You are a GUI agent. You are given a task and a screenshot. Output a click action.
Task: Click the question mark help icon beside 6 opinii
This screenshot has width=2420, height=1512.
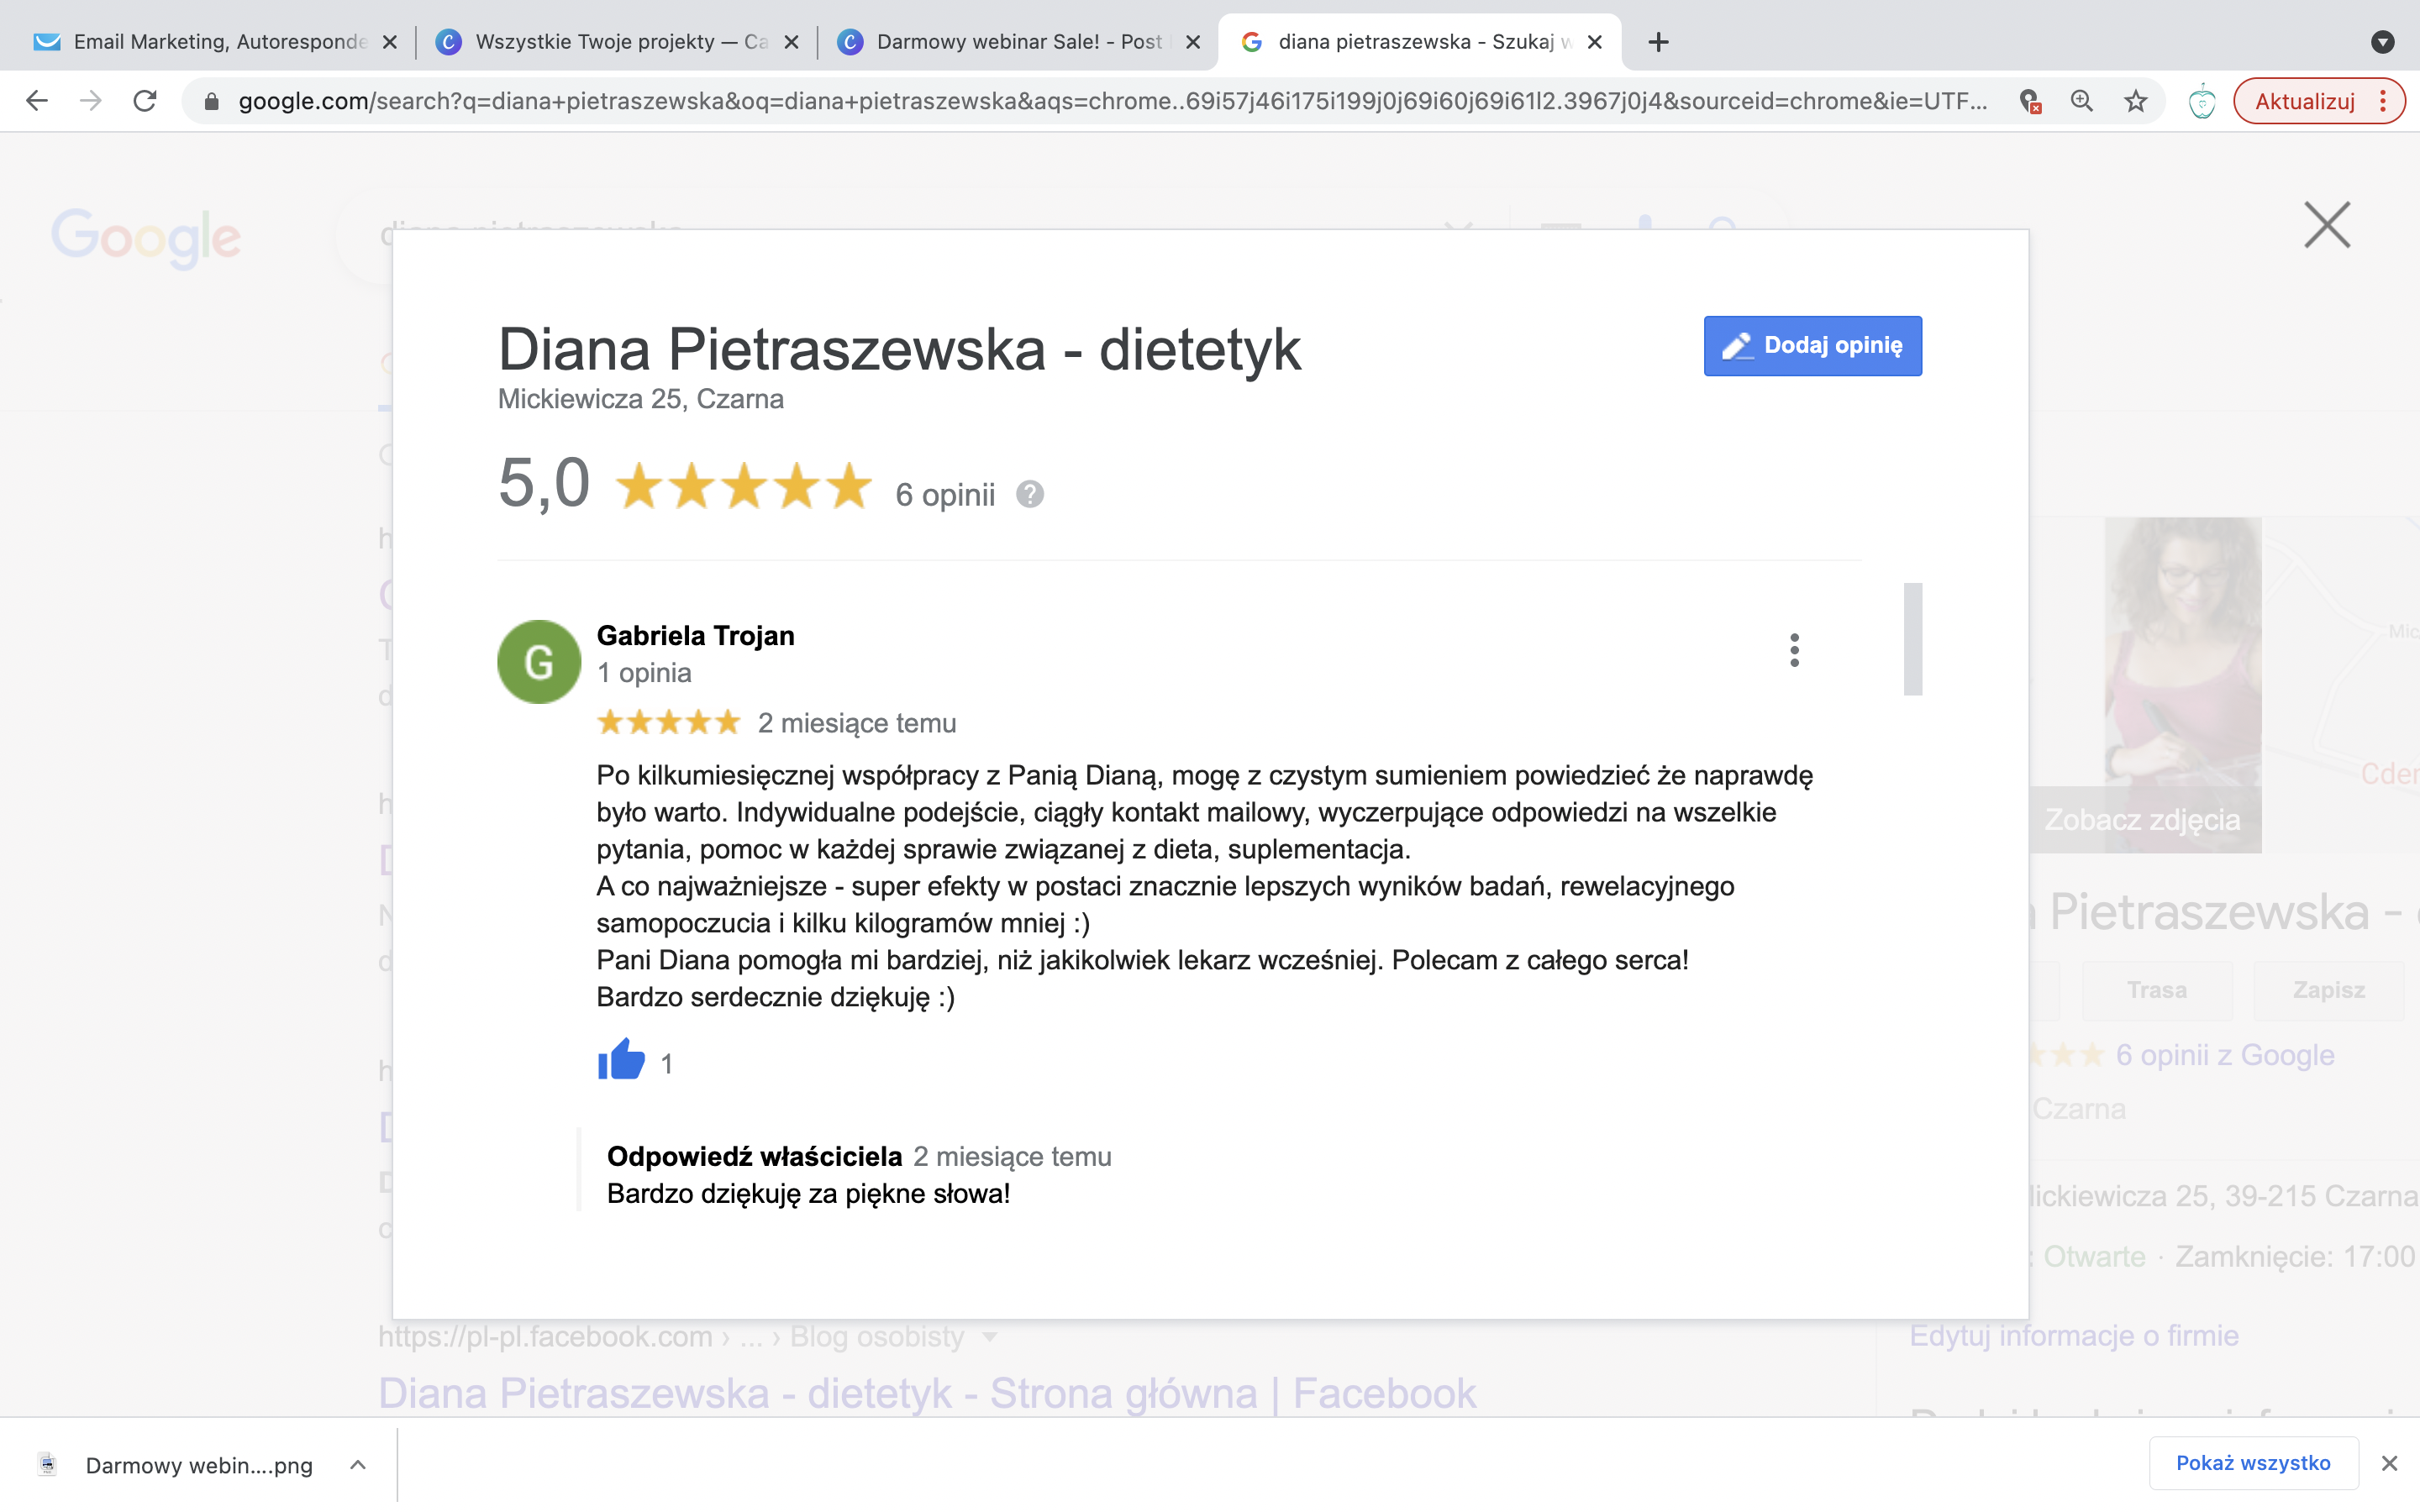1030,494
